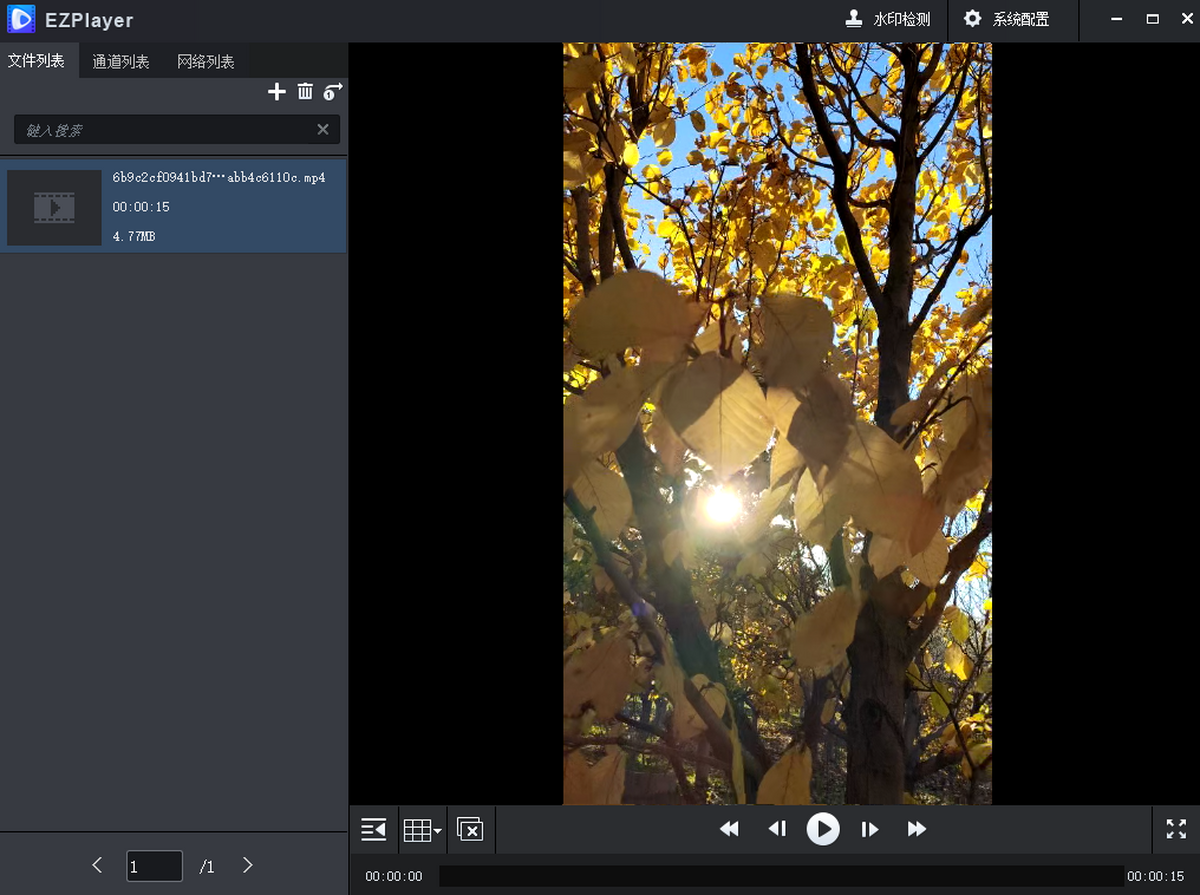1200x895 pixels.
Task: Click the file search input field
Action: (165, 130)
